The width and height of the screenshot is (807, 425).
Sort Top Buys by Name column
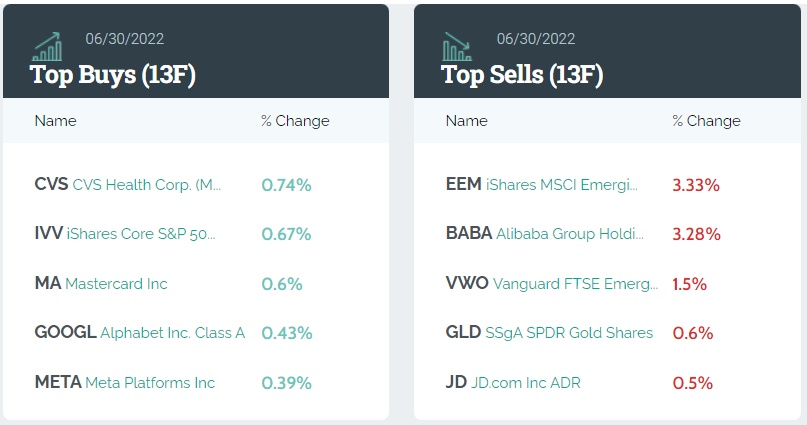pyautogui.click(x=55, y=121)
